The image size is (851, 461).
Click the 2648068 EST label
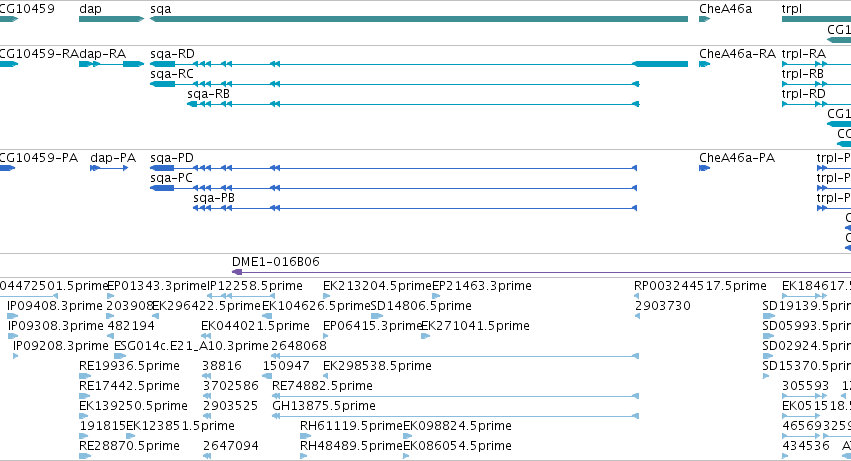pos(299,346)
